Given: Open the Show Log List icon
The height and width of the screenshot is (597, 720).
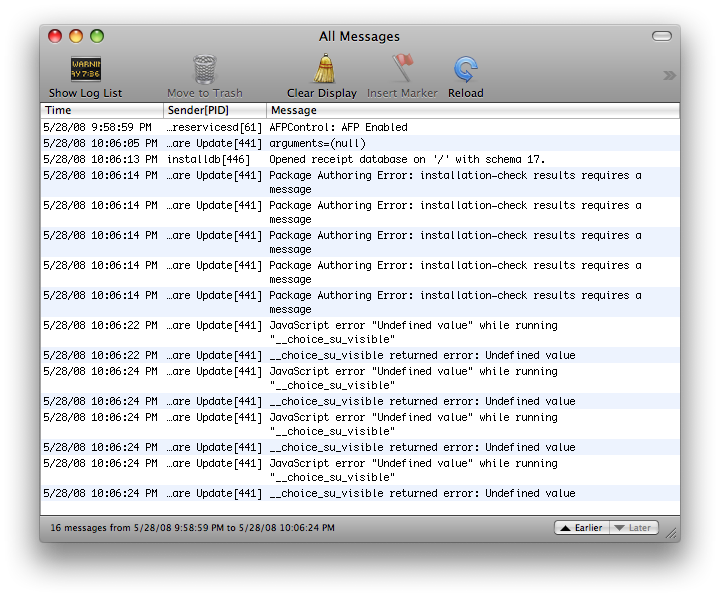Looking at the screenshot, I should (85, 69).
